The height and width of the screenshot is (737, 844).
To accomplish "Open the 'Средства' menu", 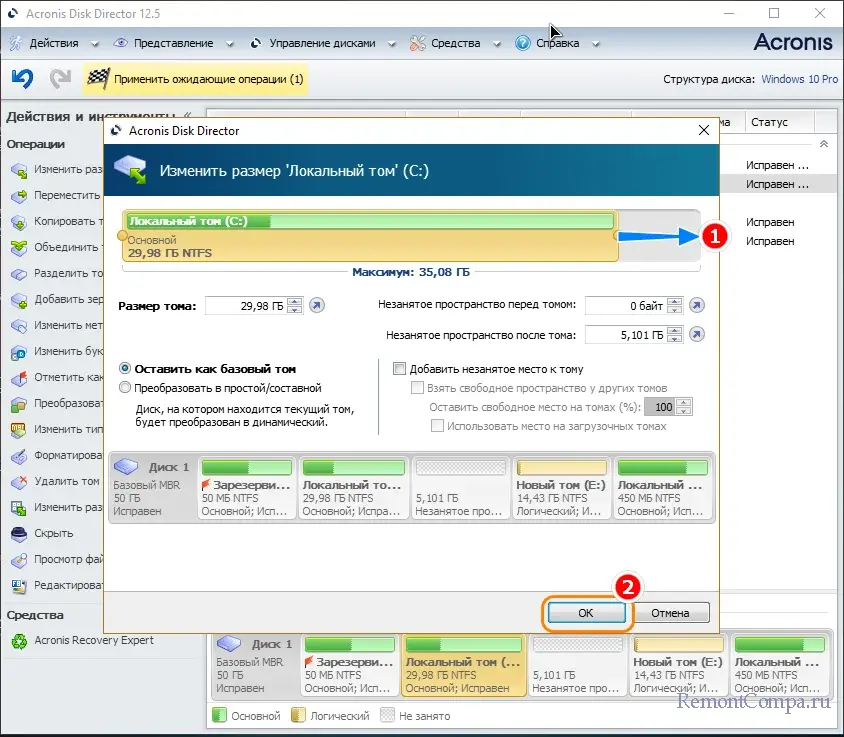I will tap(455, 43).
